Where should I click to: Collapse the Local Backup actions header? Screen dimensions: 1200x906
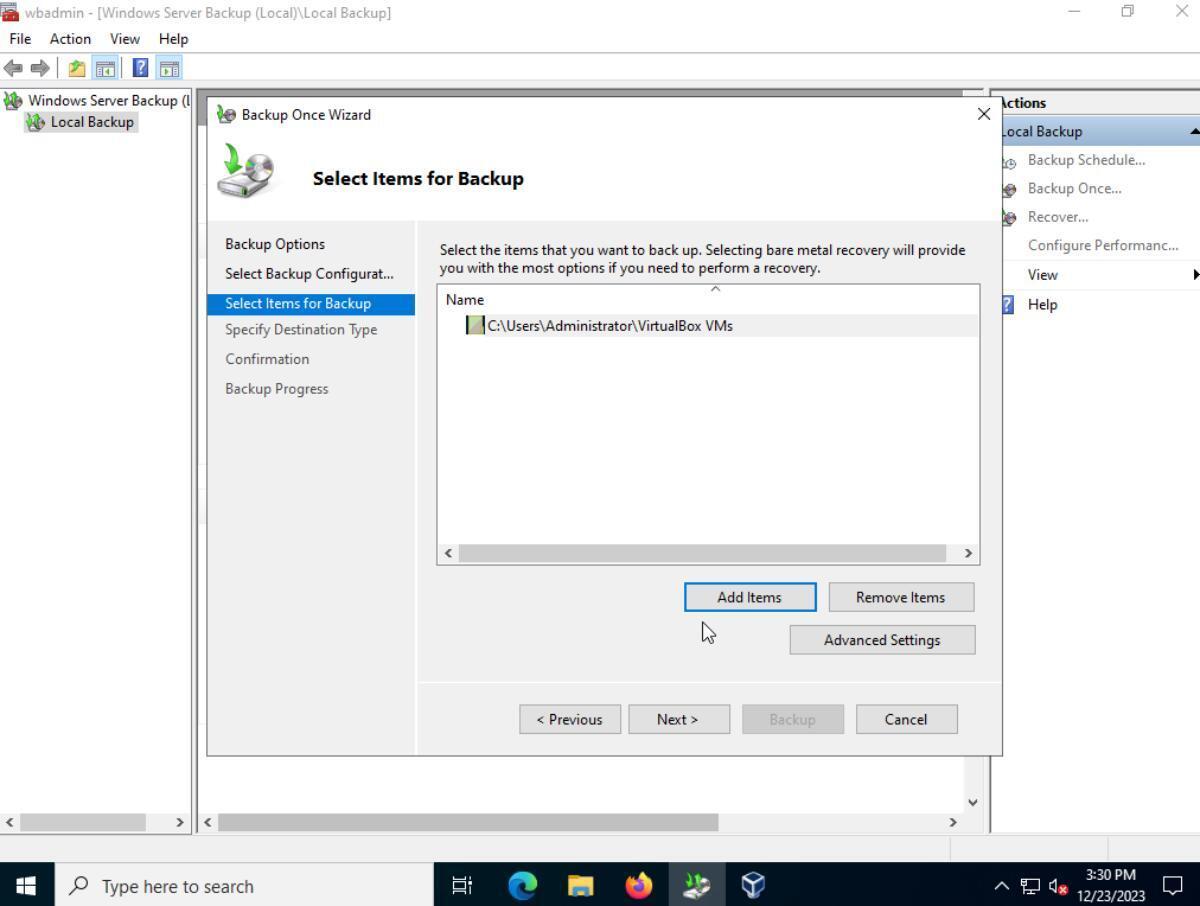1194,130
